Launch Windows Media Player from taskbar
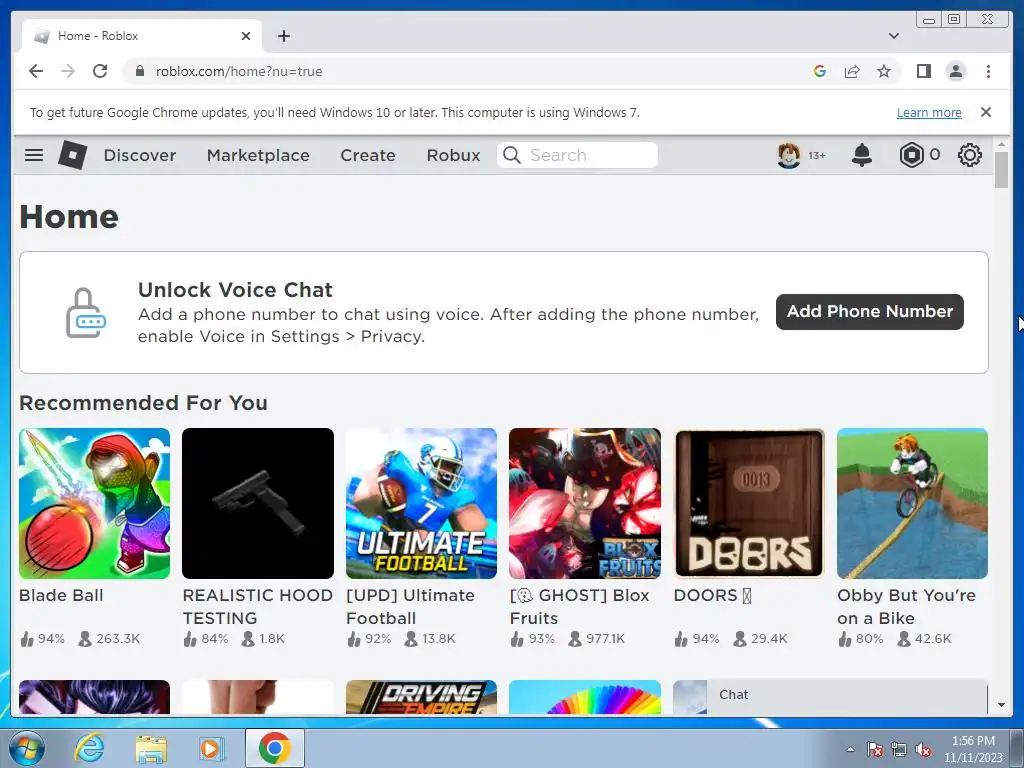1024x768 pixels. 211,748
